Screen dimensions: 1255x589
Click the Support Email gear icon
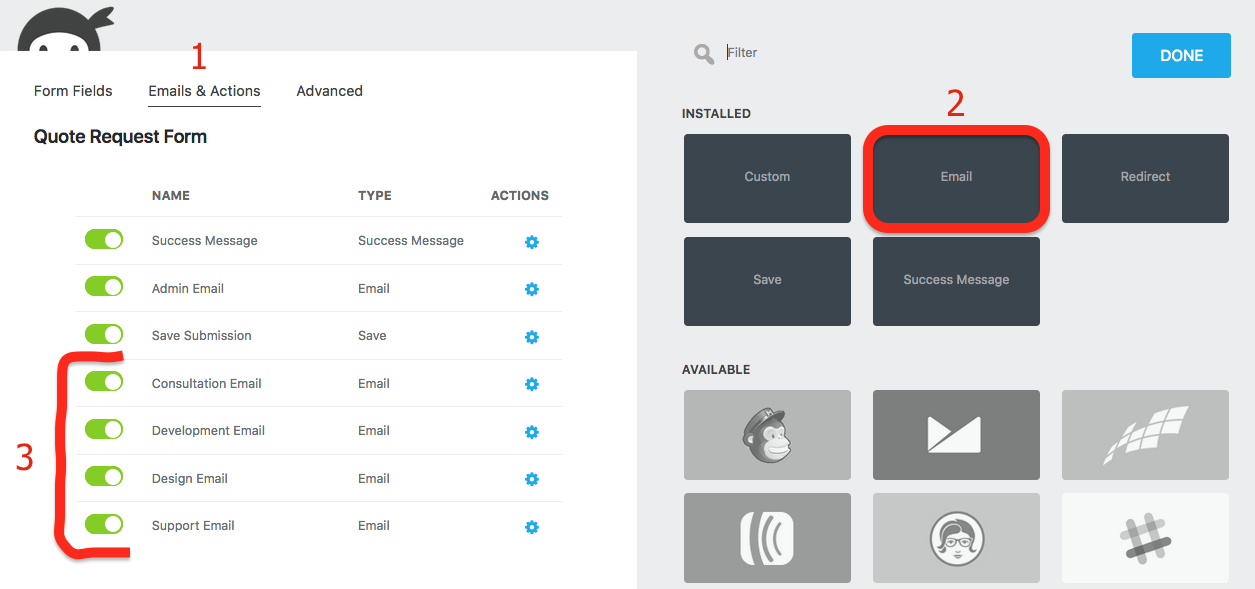pyautogui.click(x=532, y=527)
